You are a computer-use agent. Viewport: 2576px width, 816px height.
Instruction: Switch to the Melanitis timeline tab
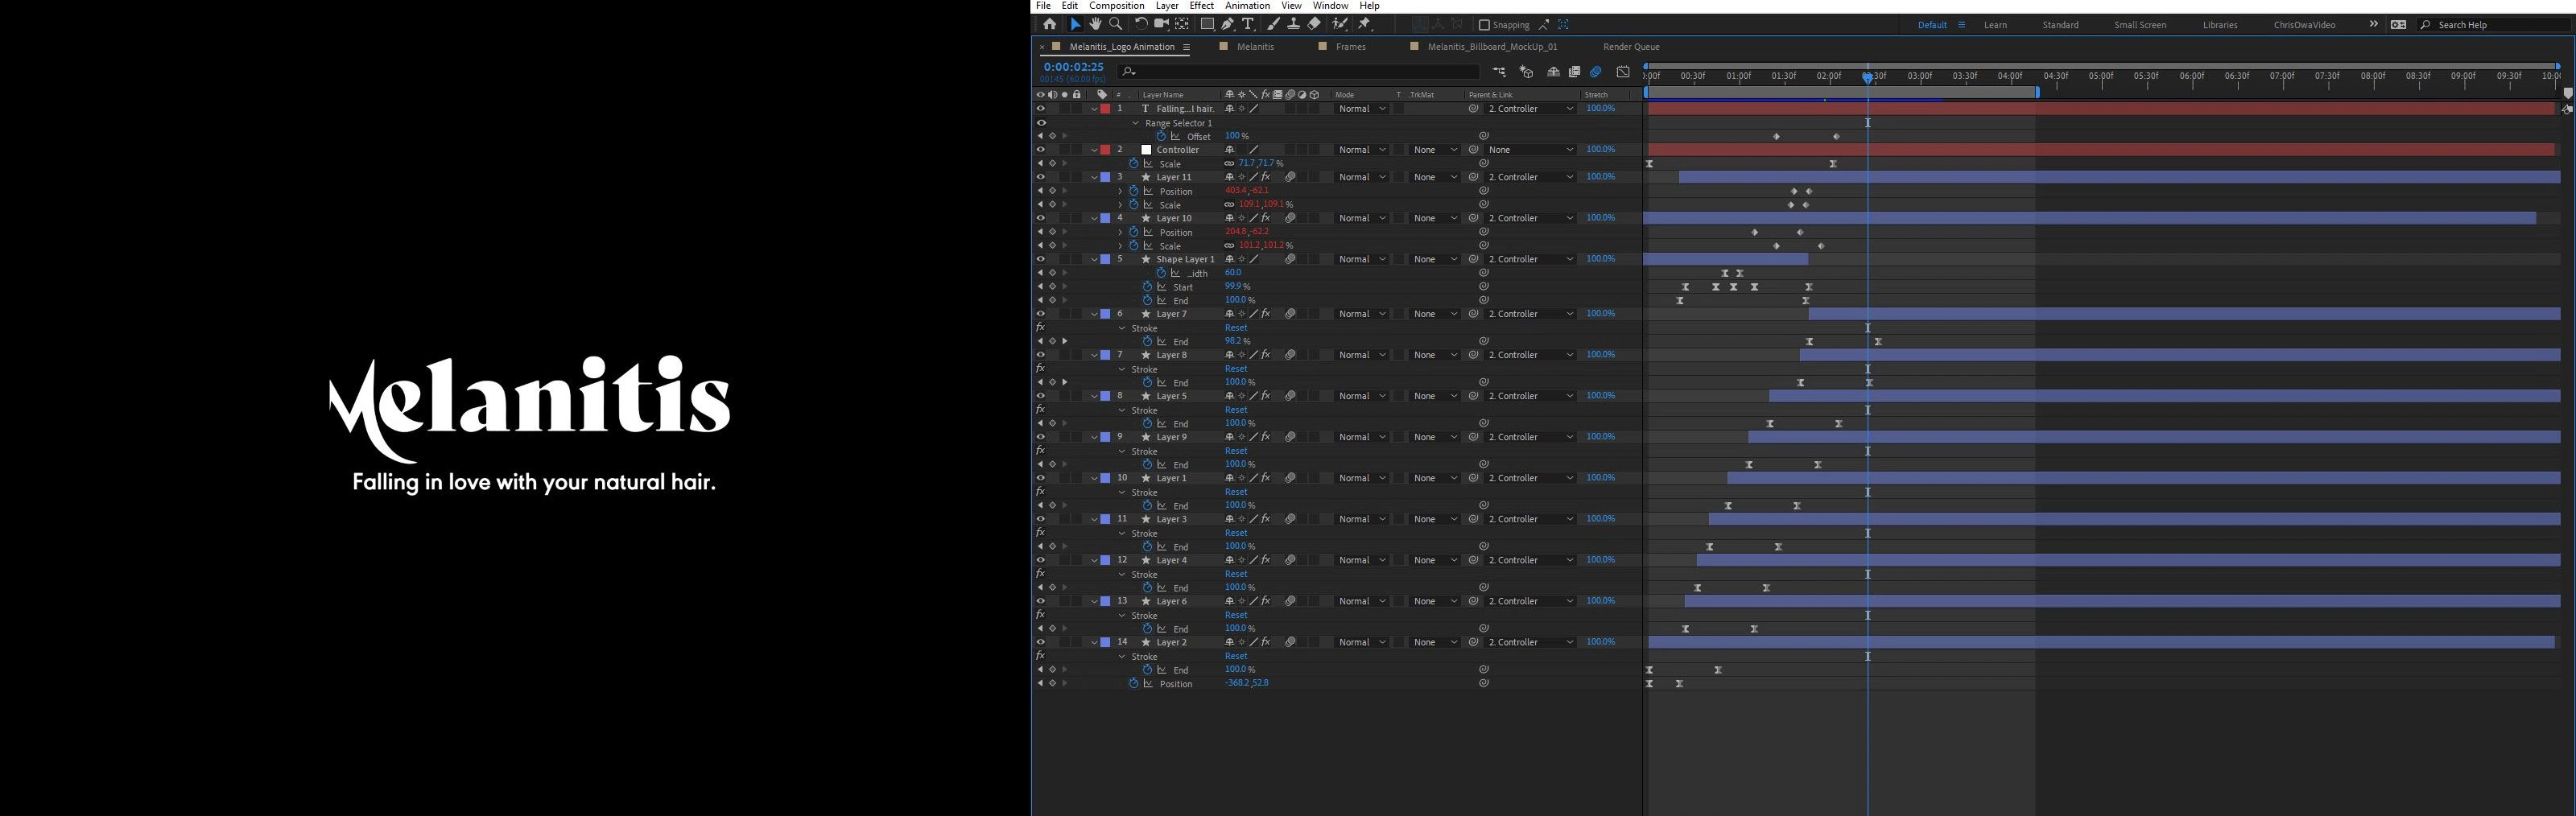point(1255,47)
